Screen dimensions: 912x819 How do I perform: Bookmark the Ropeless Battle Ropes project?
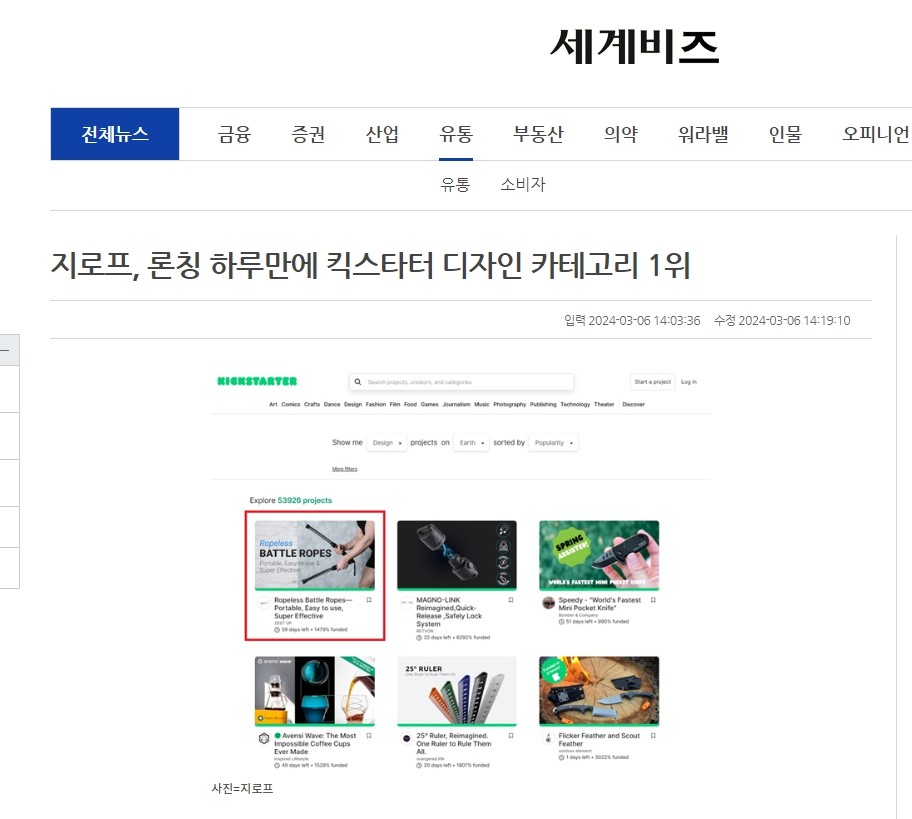coord(369,600)
